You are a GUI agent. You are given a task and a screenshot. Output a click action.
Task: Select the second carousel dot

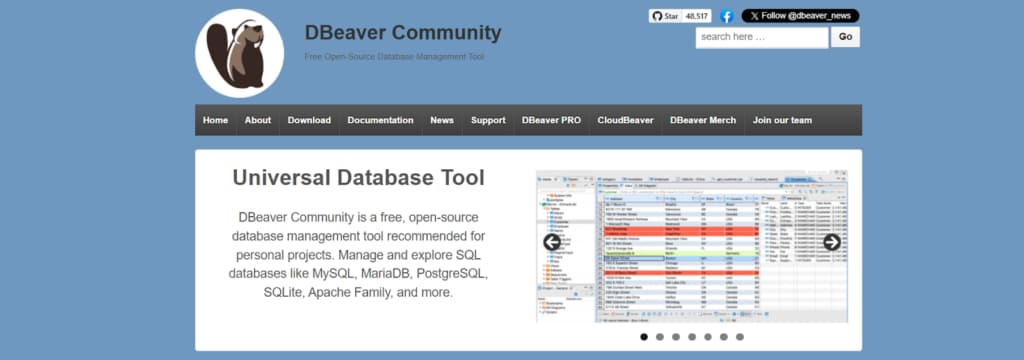click(660, 337)
